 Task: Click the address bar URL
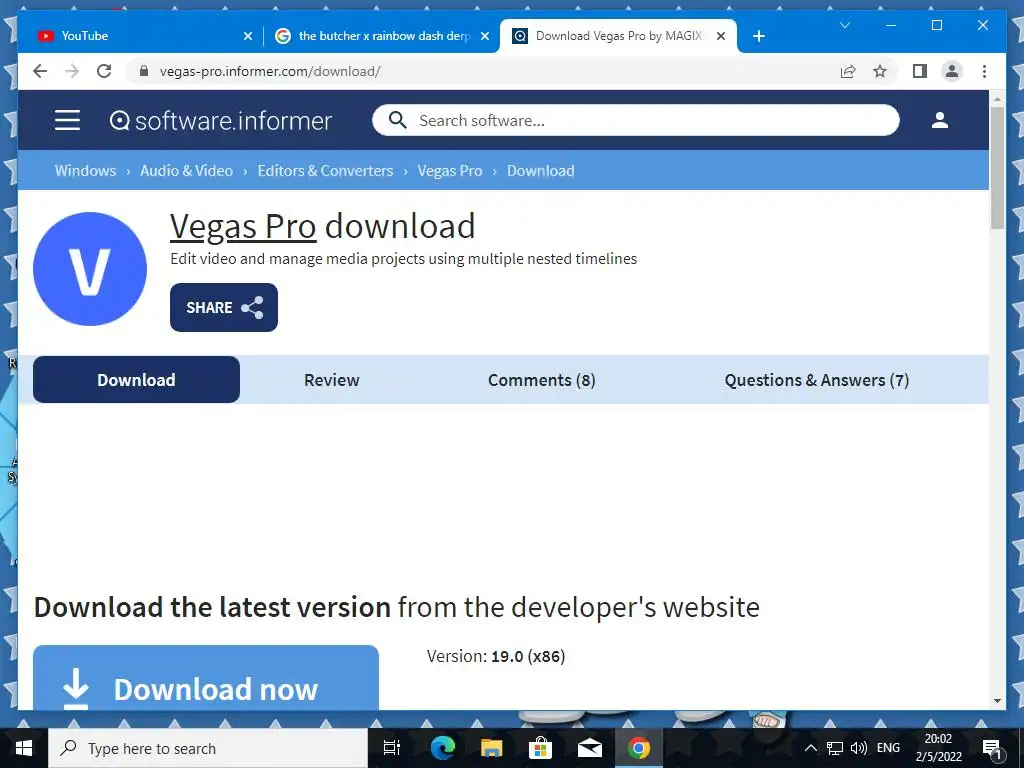pos(270,71)
